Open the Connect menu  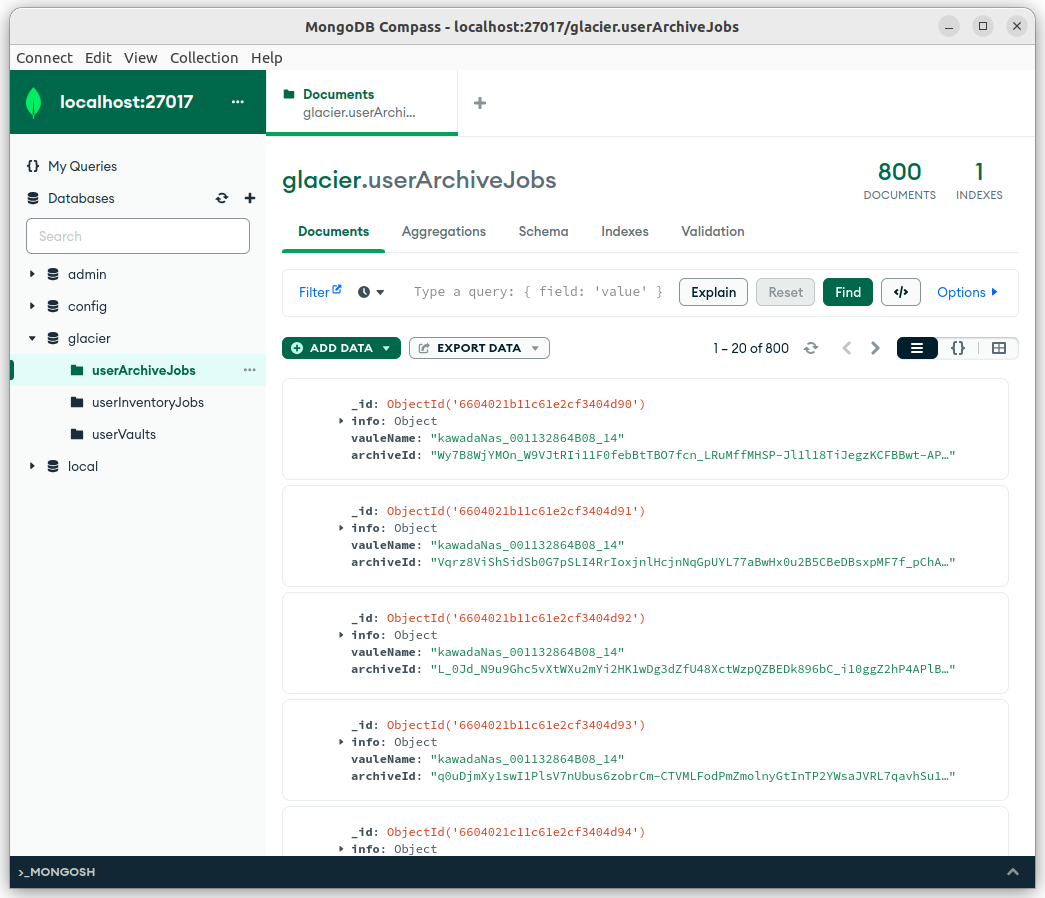(44, 58)
